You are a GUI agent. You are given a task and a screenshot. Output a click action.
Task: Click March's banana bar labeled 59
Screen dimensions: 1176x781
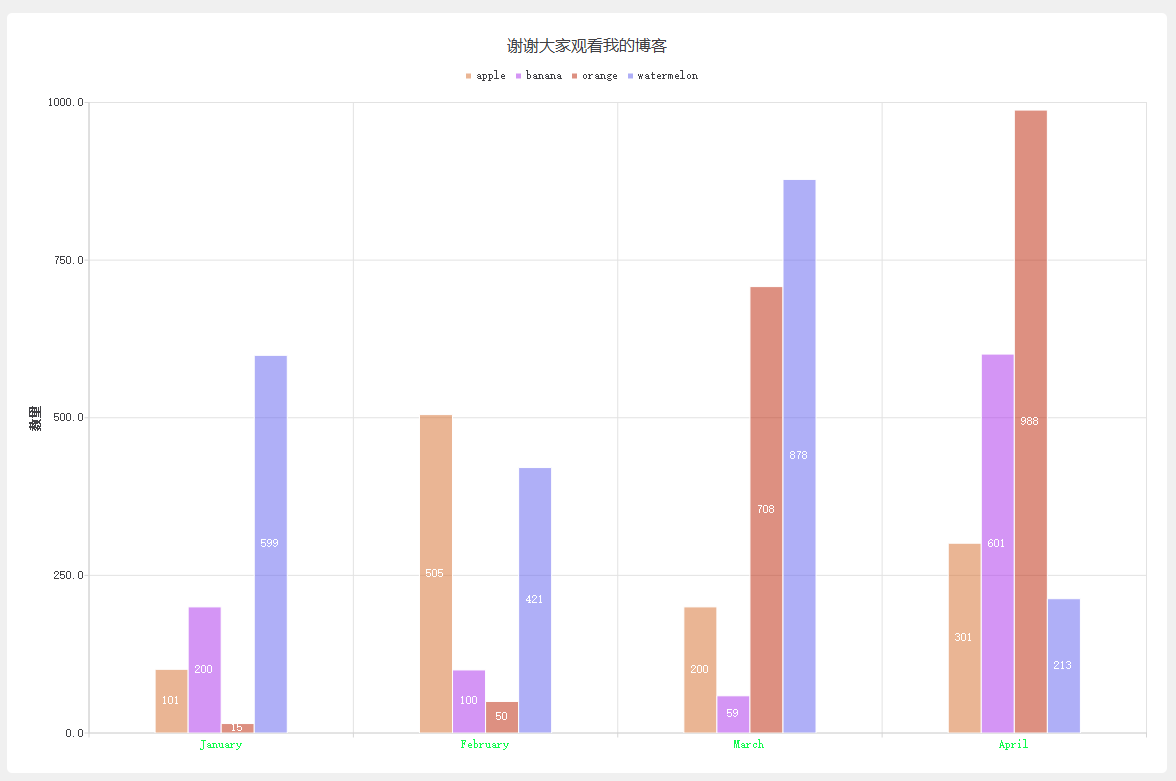click(x=731, y=712)
